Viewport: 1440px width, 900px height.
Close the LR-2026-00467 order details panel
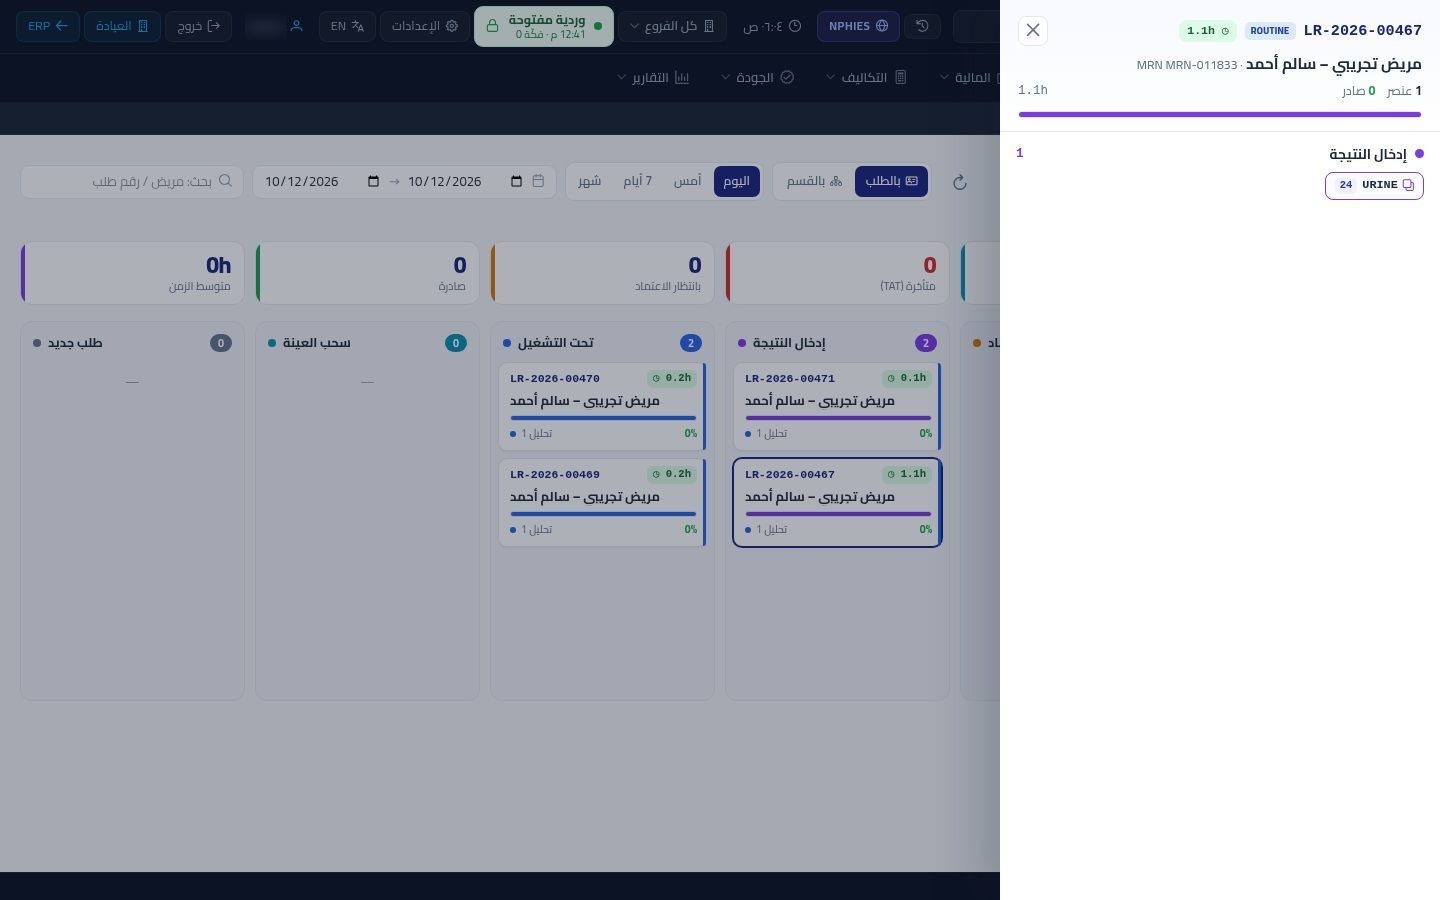[1033, 30]
